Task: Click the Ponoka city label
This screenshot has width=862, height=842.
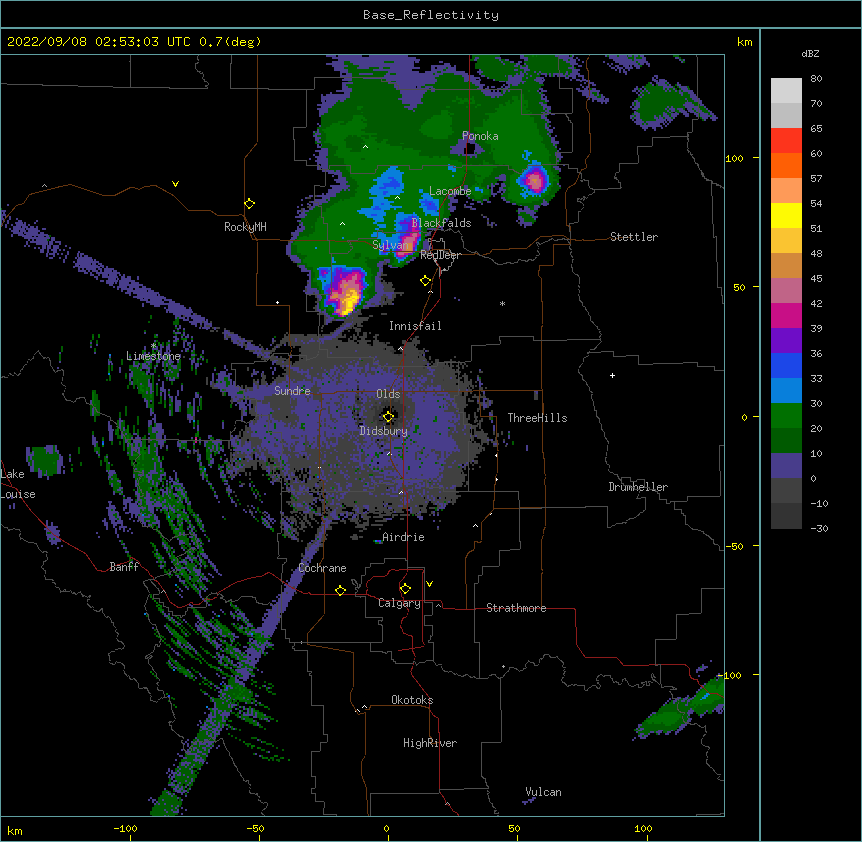Action: tap(480, 136)
